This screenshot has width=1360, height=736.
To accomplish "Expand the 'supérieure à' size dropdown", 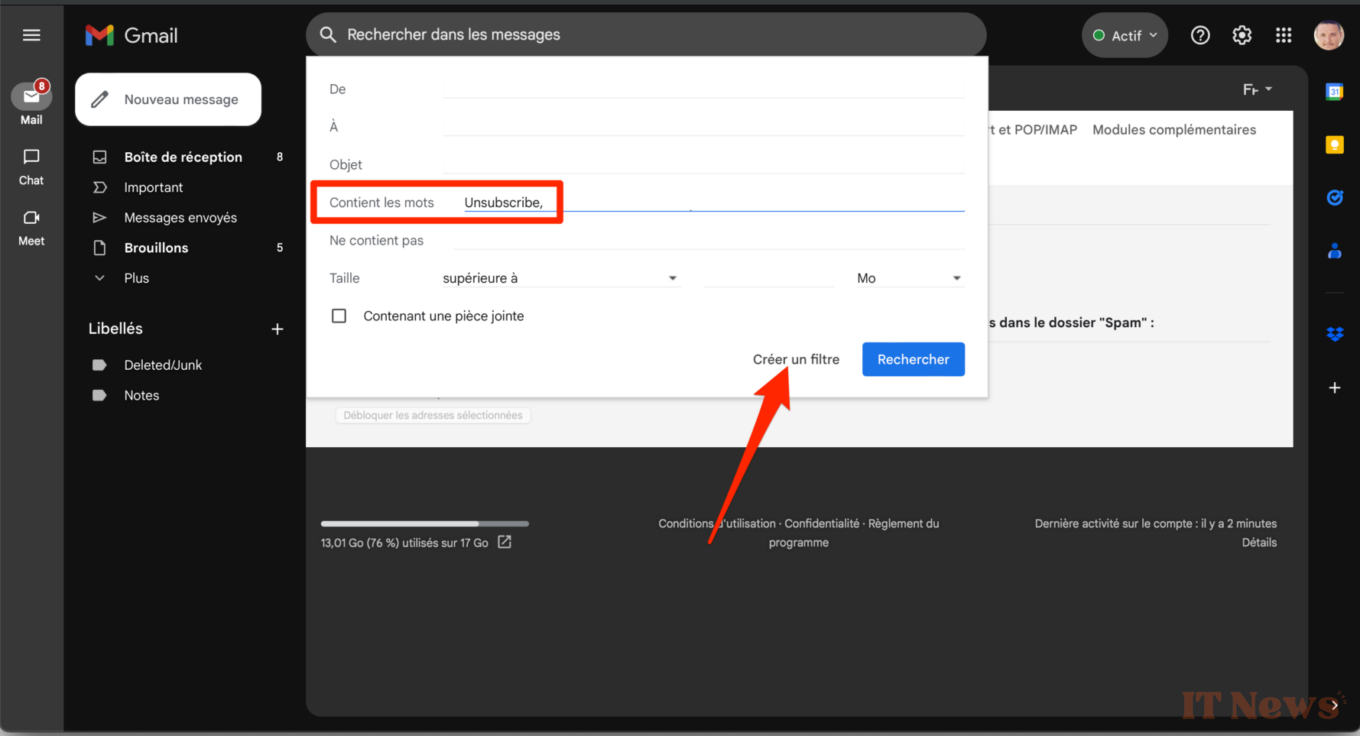I will [560, 278].
